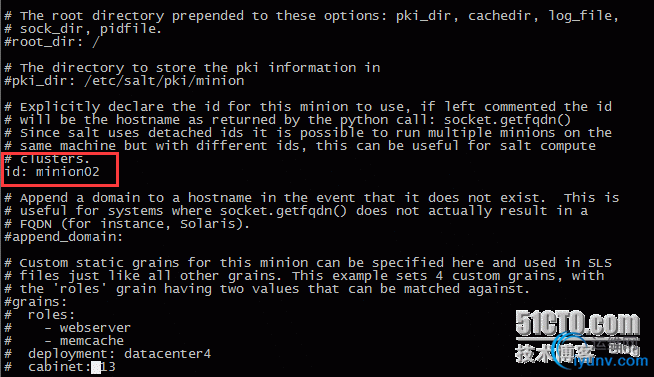Click 'The directory to store the pki' comment
654x377 pixels.
point(139,68)
